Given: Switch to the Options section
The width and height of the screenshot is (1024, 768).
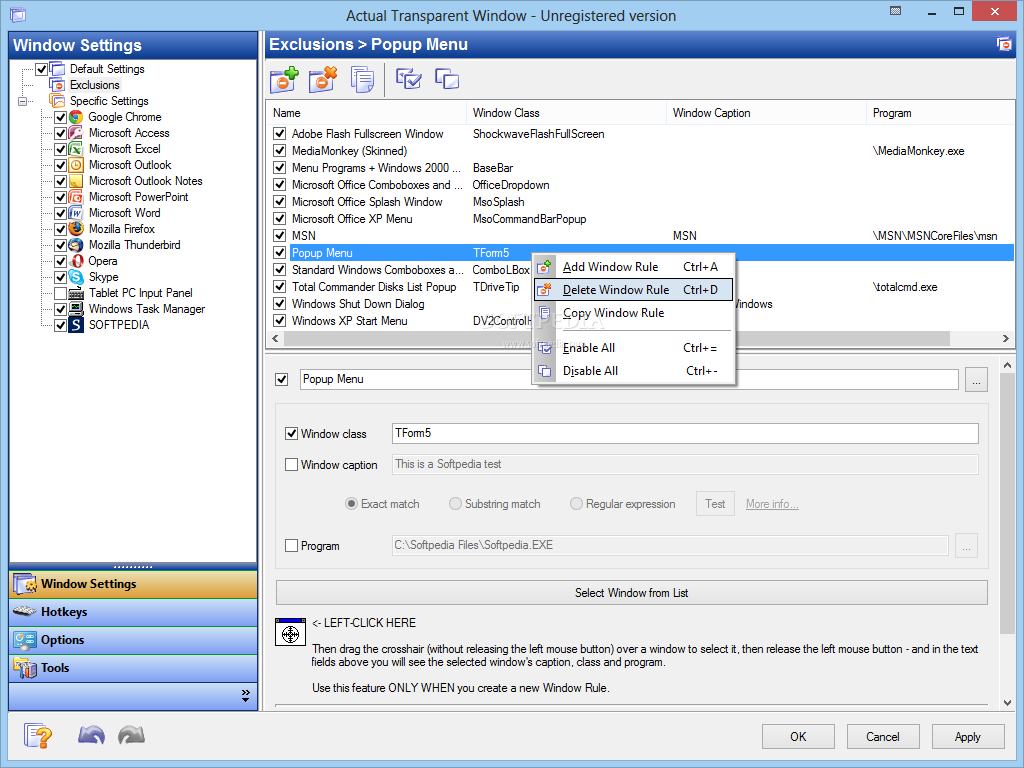Looking at the screenshot, I should (133, 640).
